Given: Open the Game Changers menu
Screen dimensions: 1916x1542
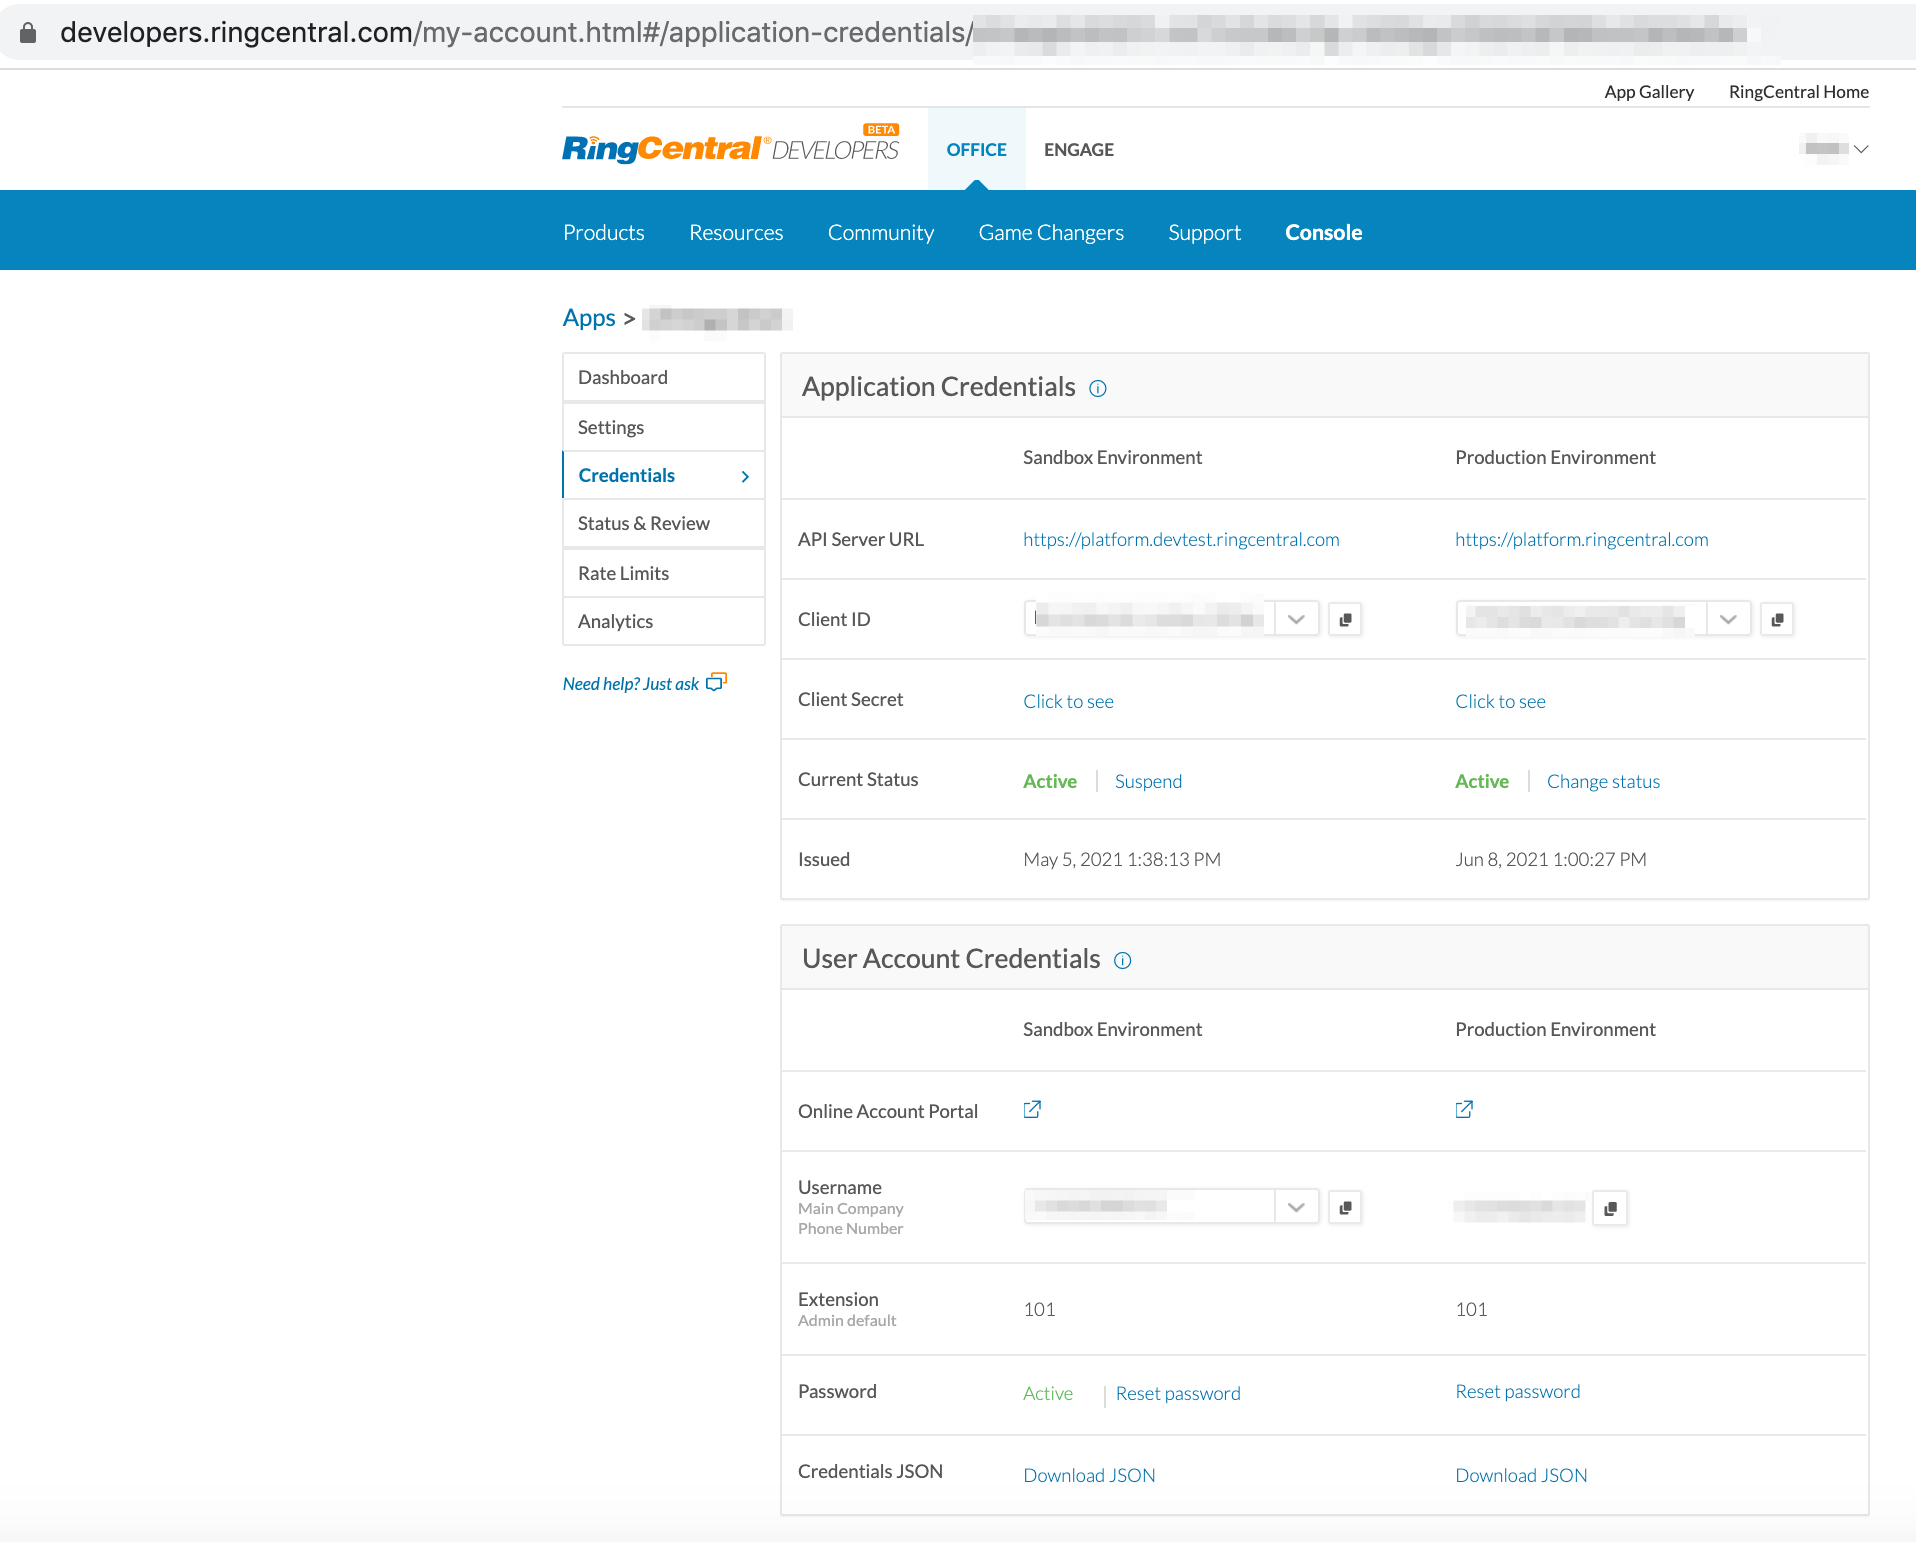Looking at the screenshot, I should point(1051,232).
